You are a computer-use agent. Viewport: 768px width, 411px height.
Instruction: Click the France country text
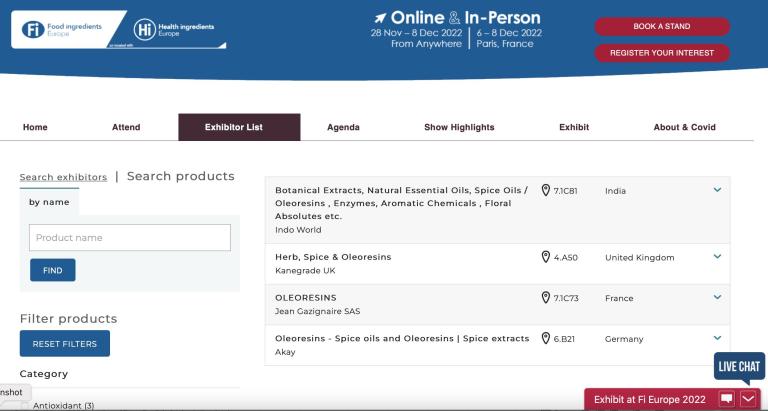click(x=619, y=298)
